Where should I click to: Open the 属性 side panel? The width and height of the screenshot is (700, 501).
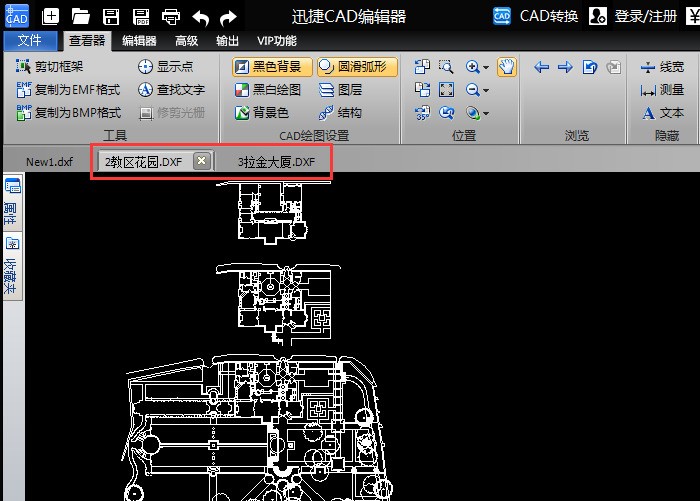tap(12, 202)
